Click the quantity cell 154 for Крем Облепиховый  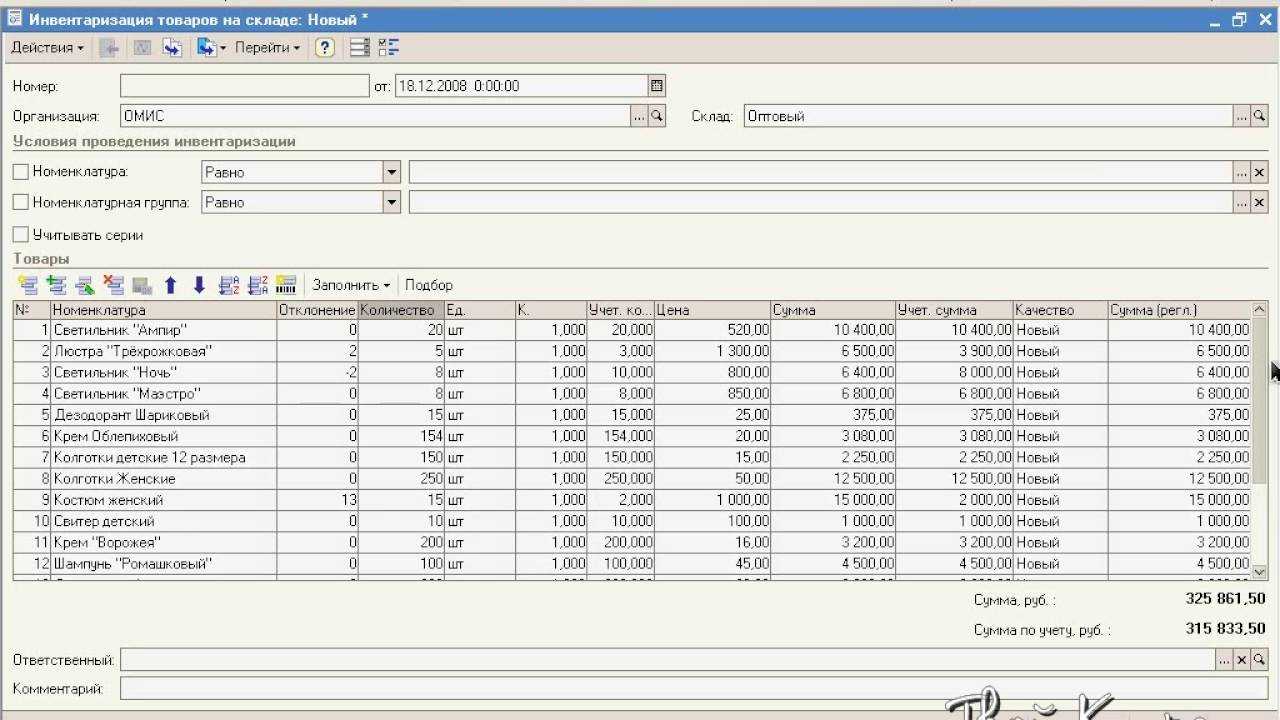point(401,436)
